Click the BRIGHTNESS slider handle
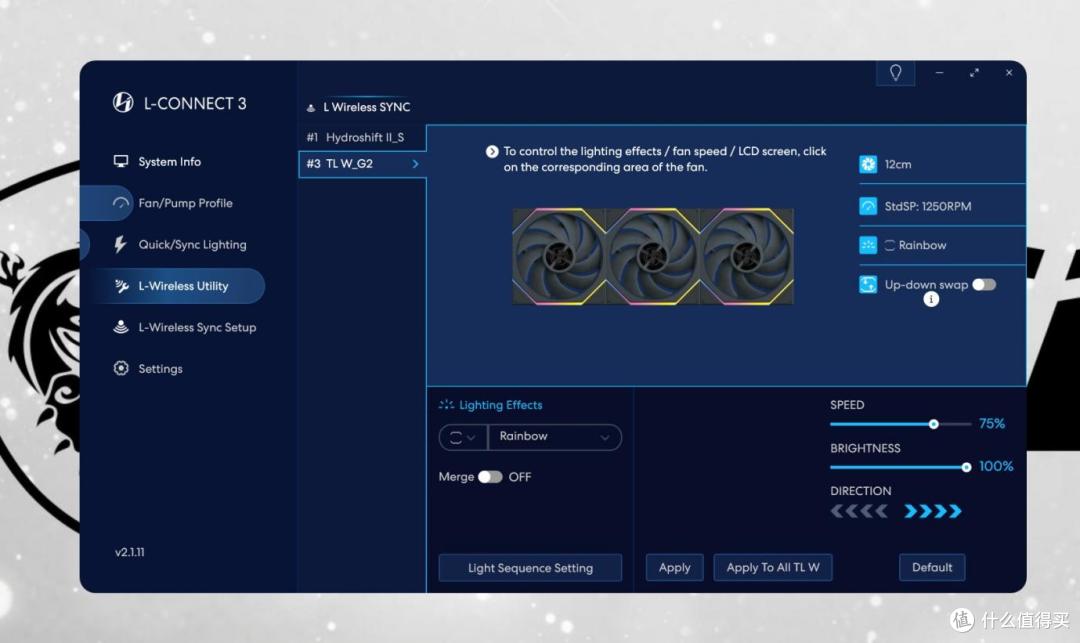 click(x=966, y=467)
